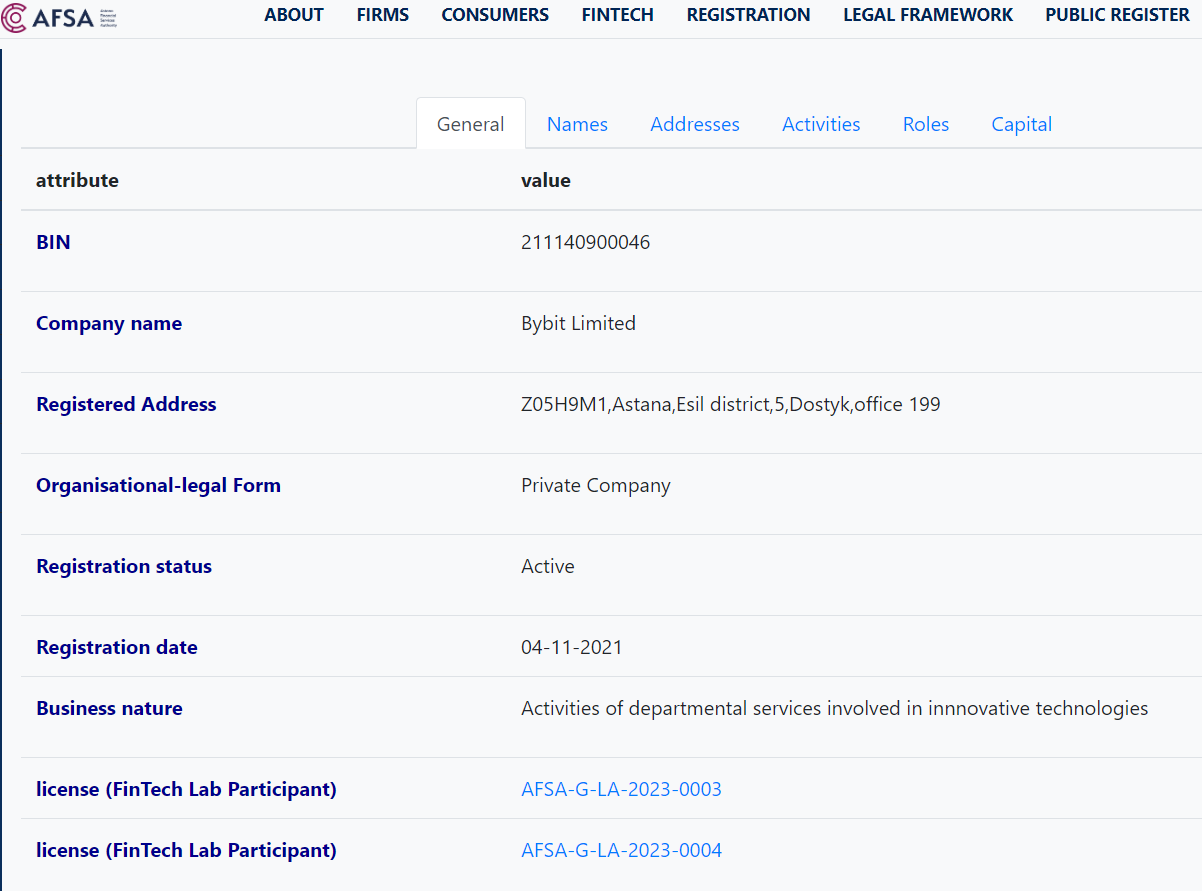
Task: Click the Registered Address label
Action: (x=126, y=404)
